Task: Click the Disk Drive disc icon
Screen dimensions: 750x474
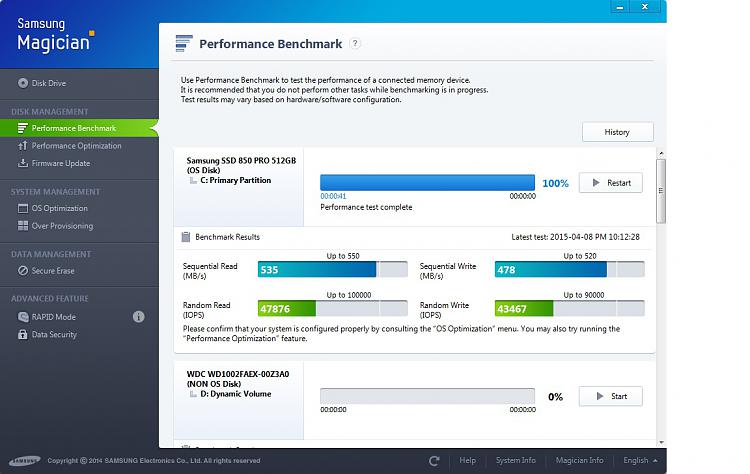Action: 22,83
